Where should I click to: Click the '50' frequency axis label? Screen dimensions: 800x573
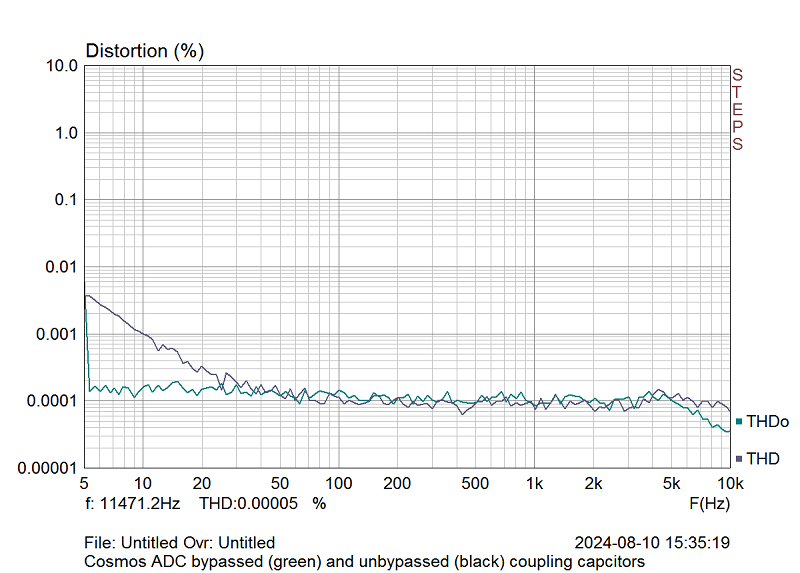point(280,483)
